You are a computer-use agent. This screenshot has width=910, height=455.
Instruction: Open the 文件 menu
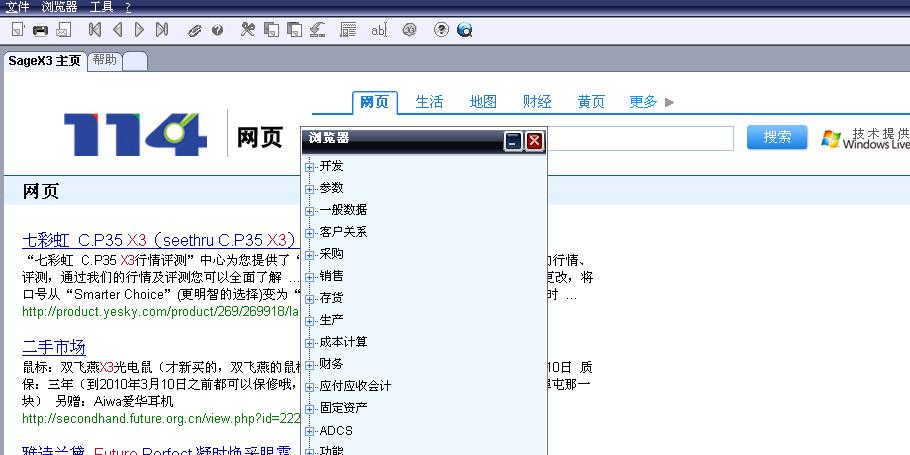[x=18, y=6]
